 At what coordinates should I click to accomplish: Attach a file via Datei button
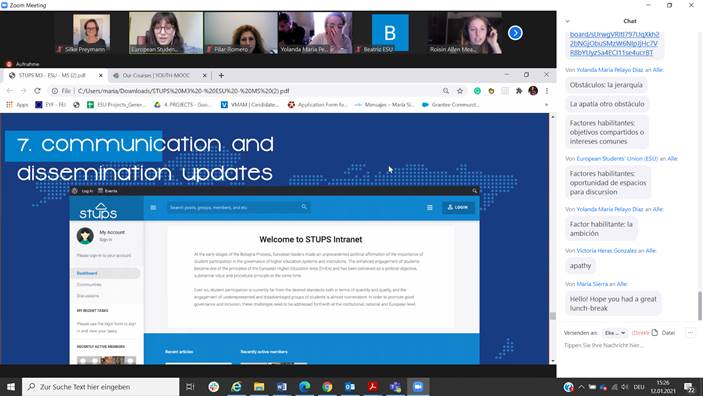663,333
